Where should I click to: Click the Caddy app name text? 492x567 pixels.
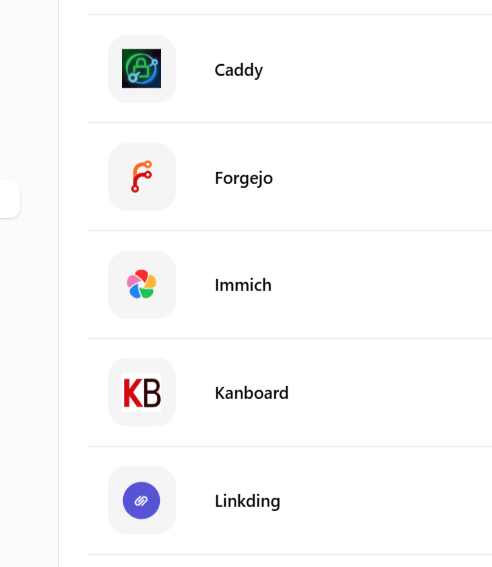(x=239, y=70)
